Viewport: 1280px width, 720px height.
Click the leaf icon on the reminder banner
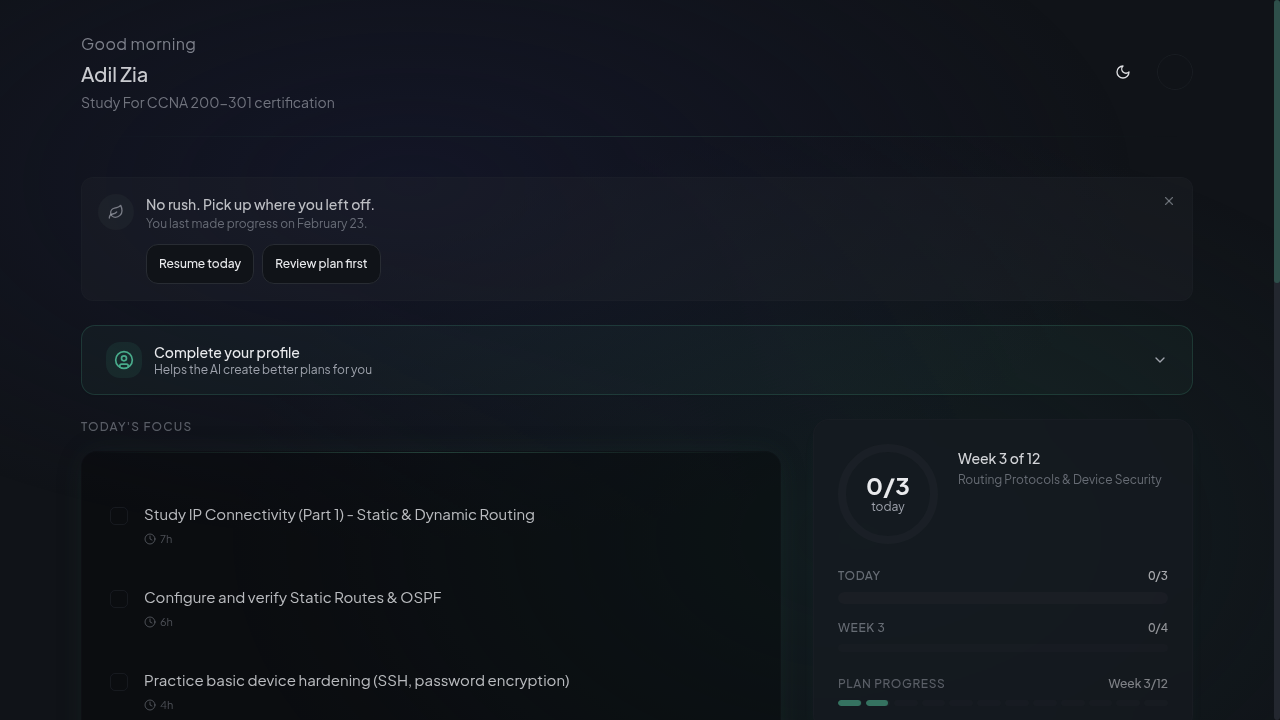tap(116, 212)
